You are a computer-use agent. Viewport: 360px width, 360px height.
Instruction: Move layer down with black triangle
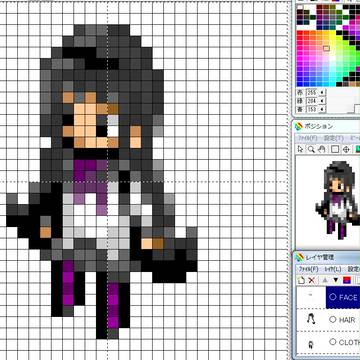click(x=336, y=280)
